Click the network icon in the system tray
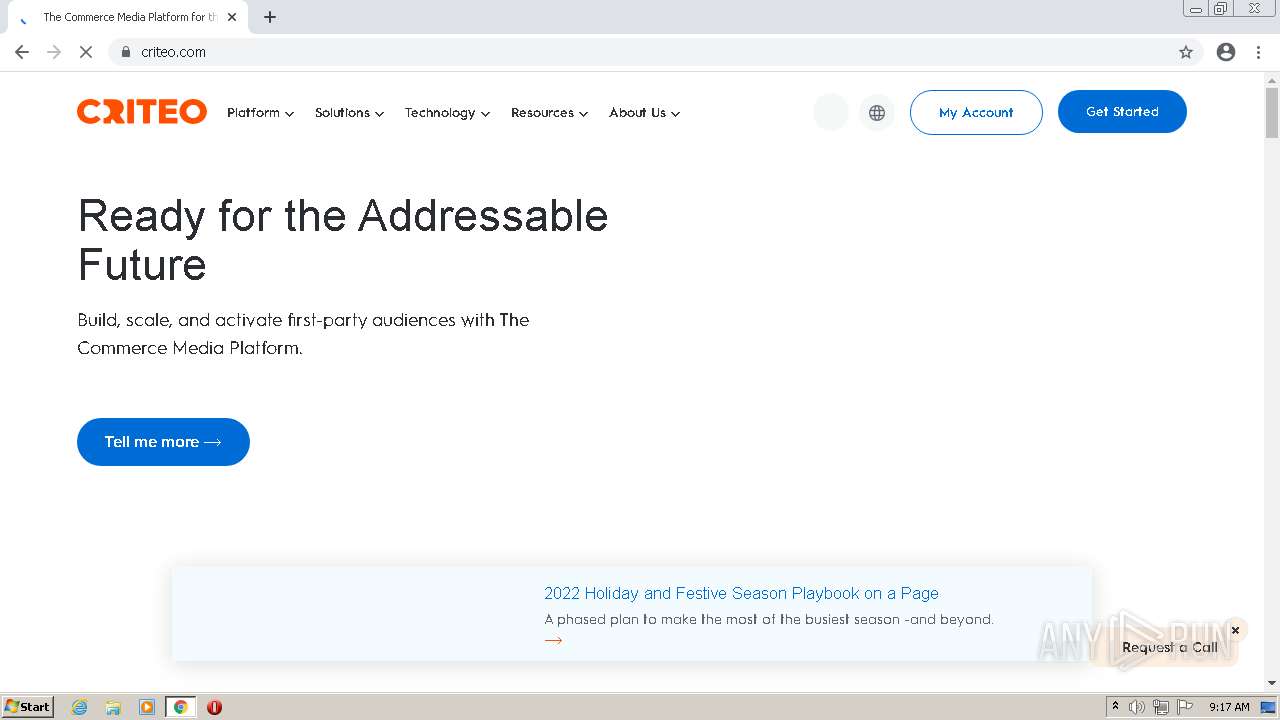This screenshot has height=720, width=1280. click(x=1161, y=707)
